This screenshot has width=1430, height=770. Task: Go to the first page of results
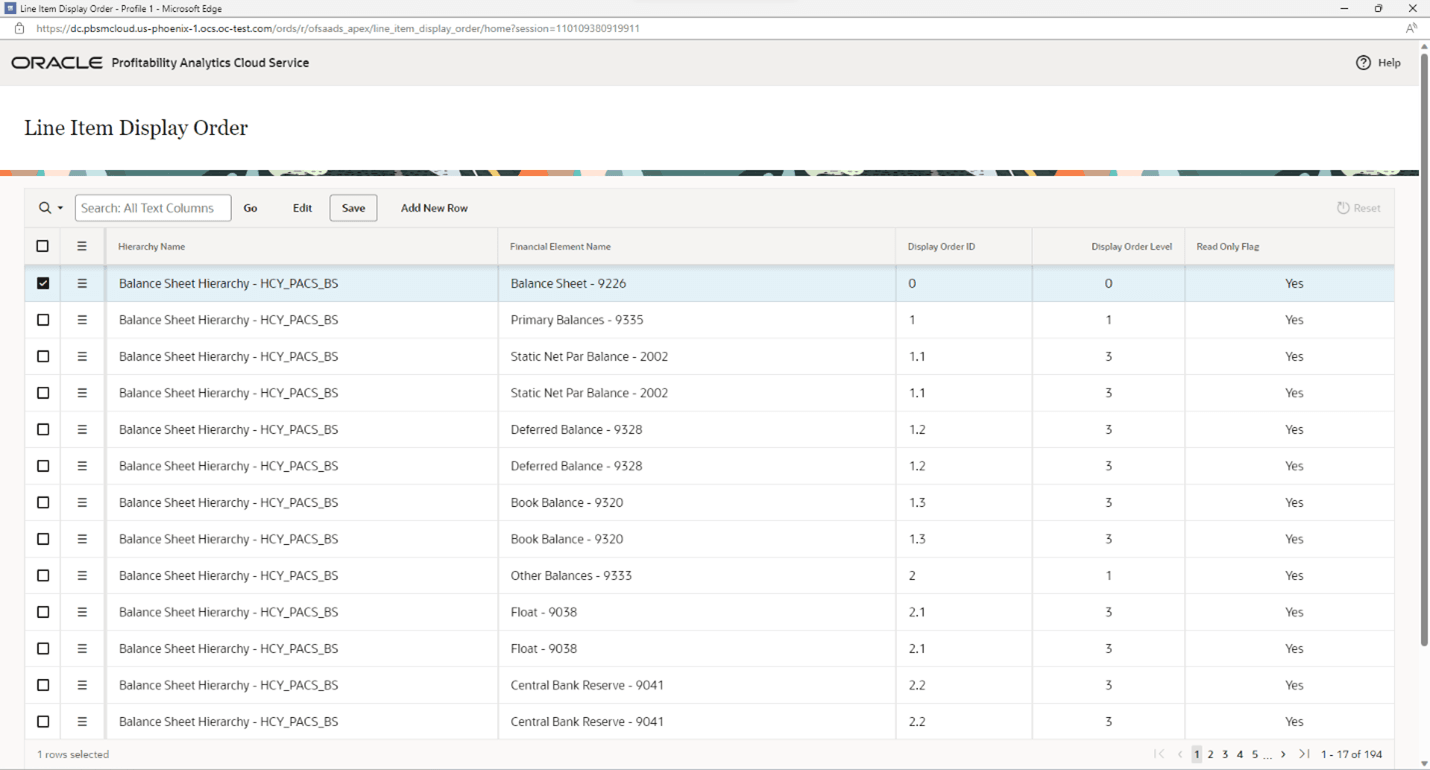(1159, 754)
